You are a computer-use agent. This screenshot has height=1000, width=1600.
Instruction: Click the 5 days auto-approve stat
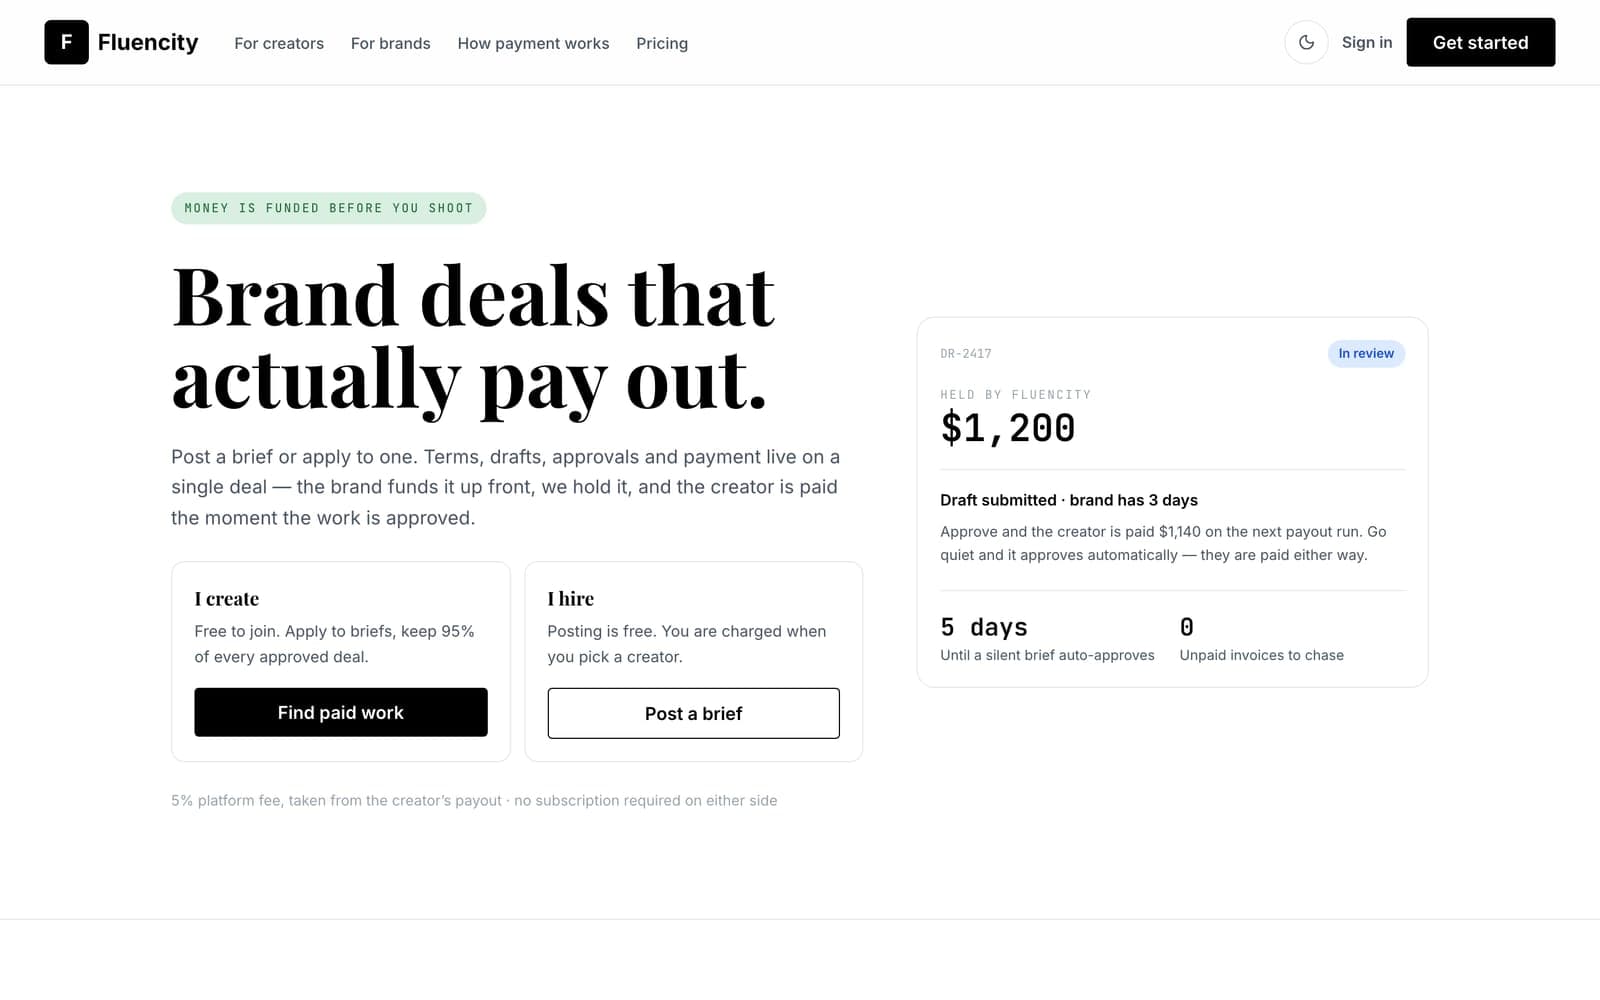[x=984, y=627]
